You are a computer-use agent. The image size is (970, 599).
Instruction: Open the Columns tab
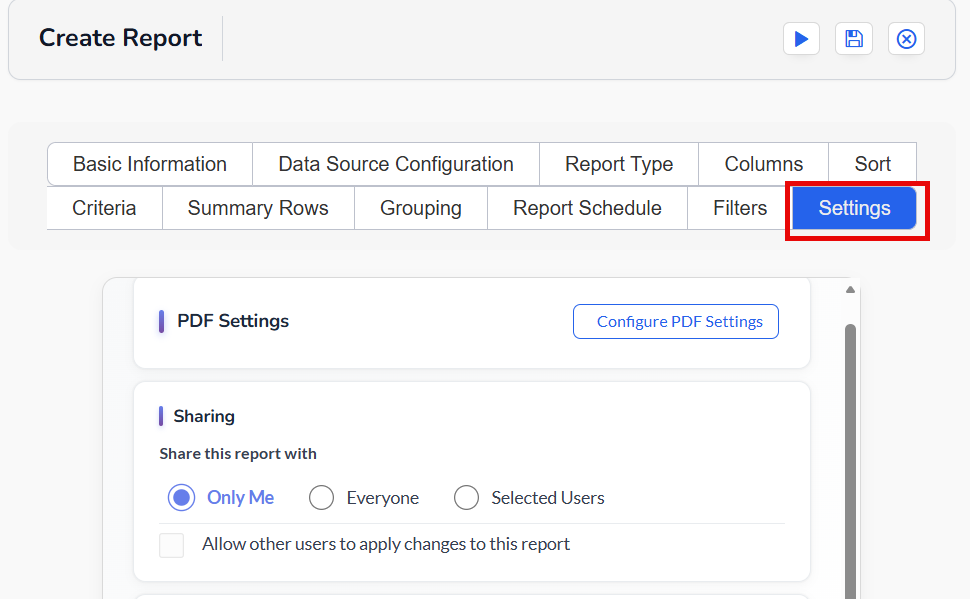(763, 164)
